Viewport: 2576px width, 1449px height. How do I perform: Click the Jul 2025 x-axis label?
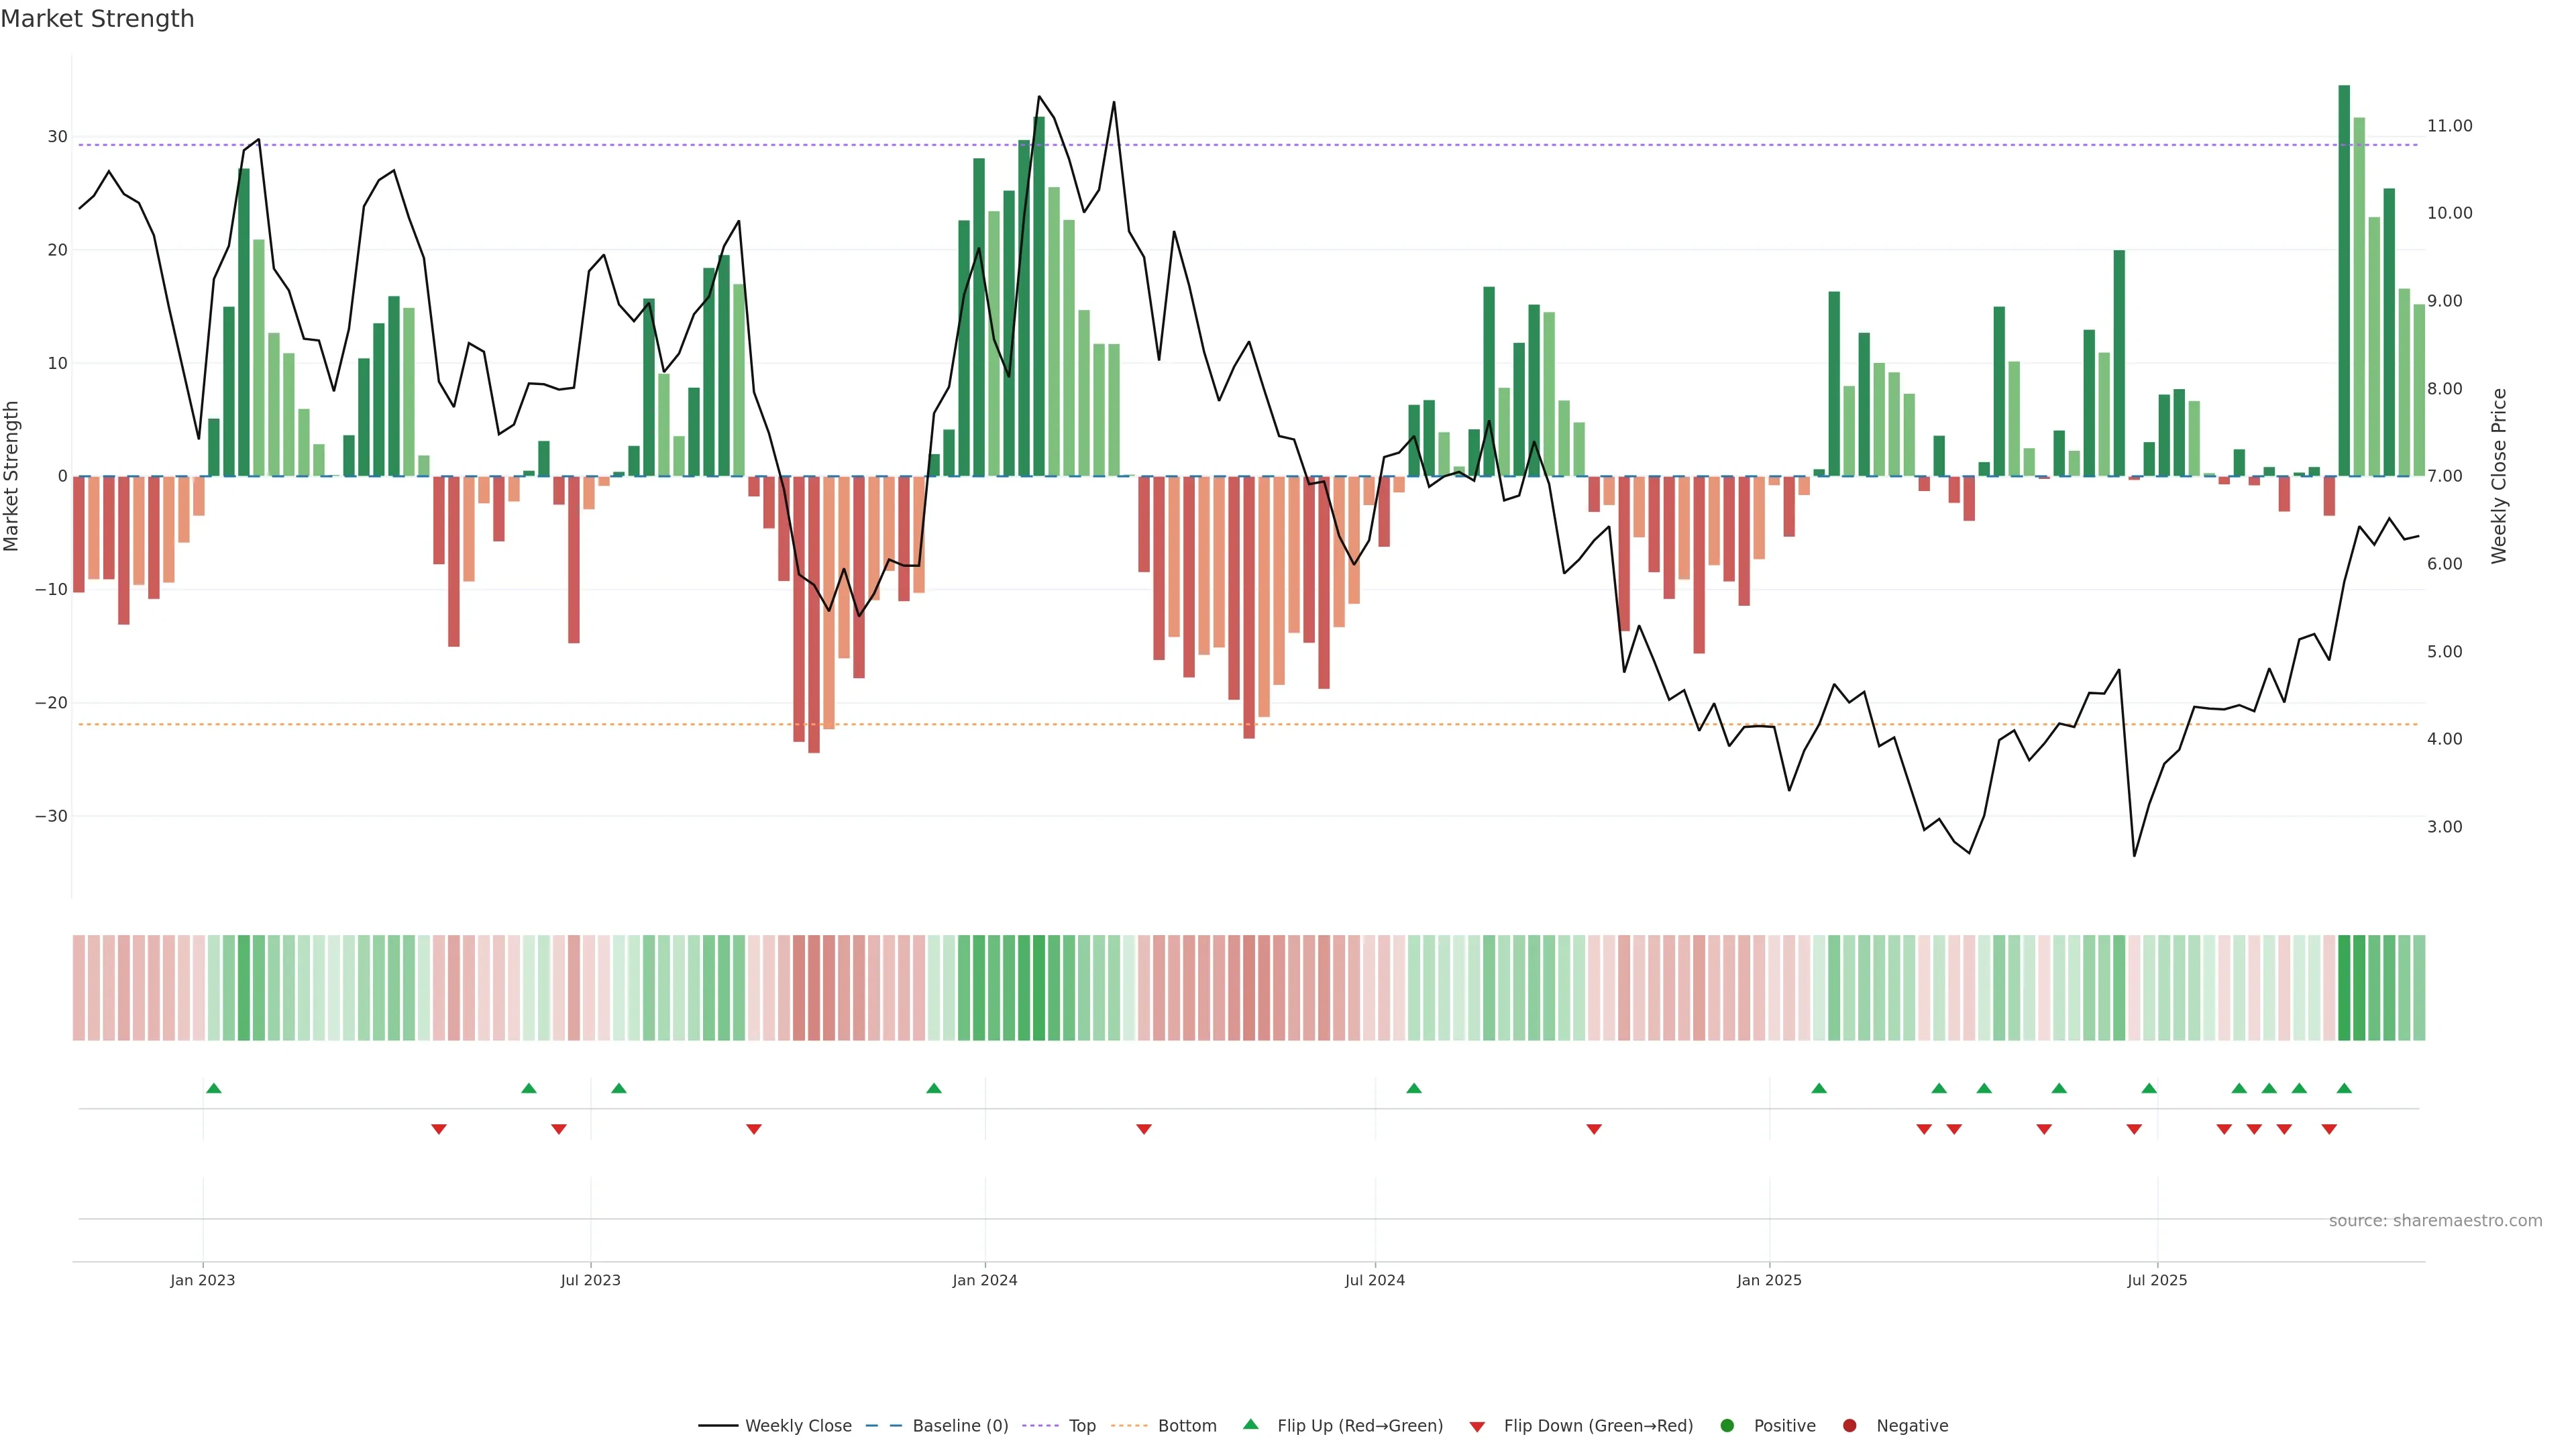(x=2157, y=1280)
